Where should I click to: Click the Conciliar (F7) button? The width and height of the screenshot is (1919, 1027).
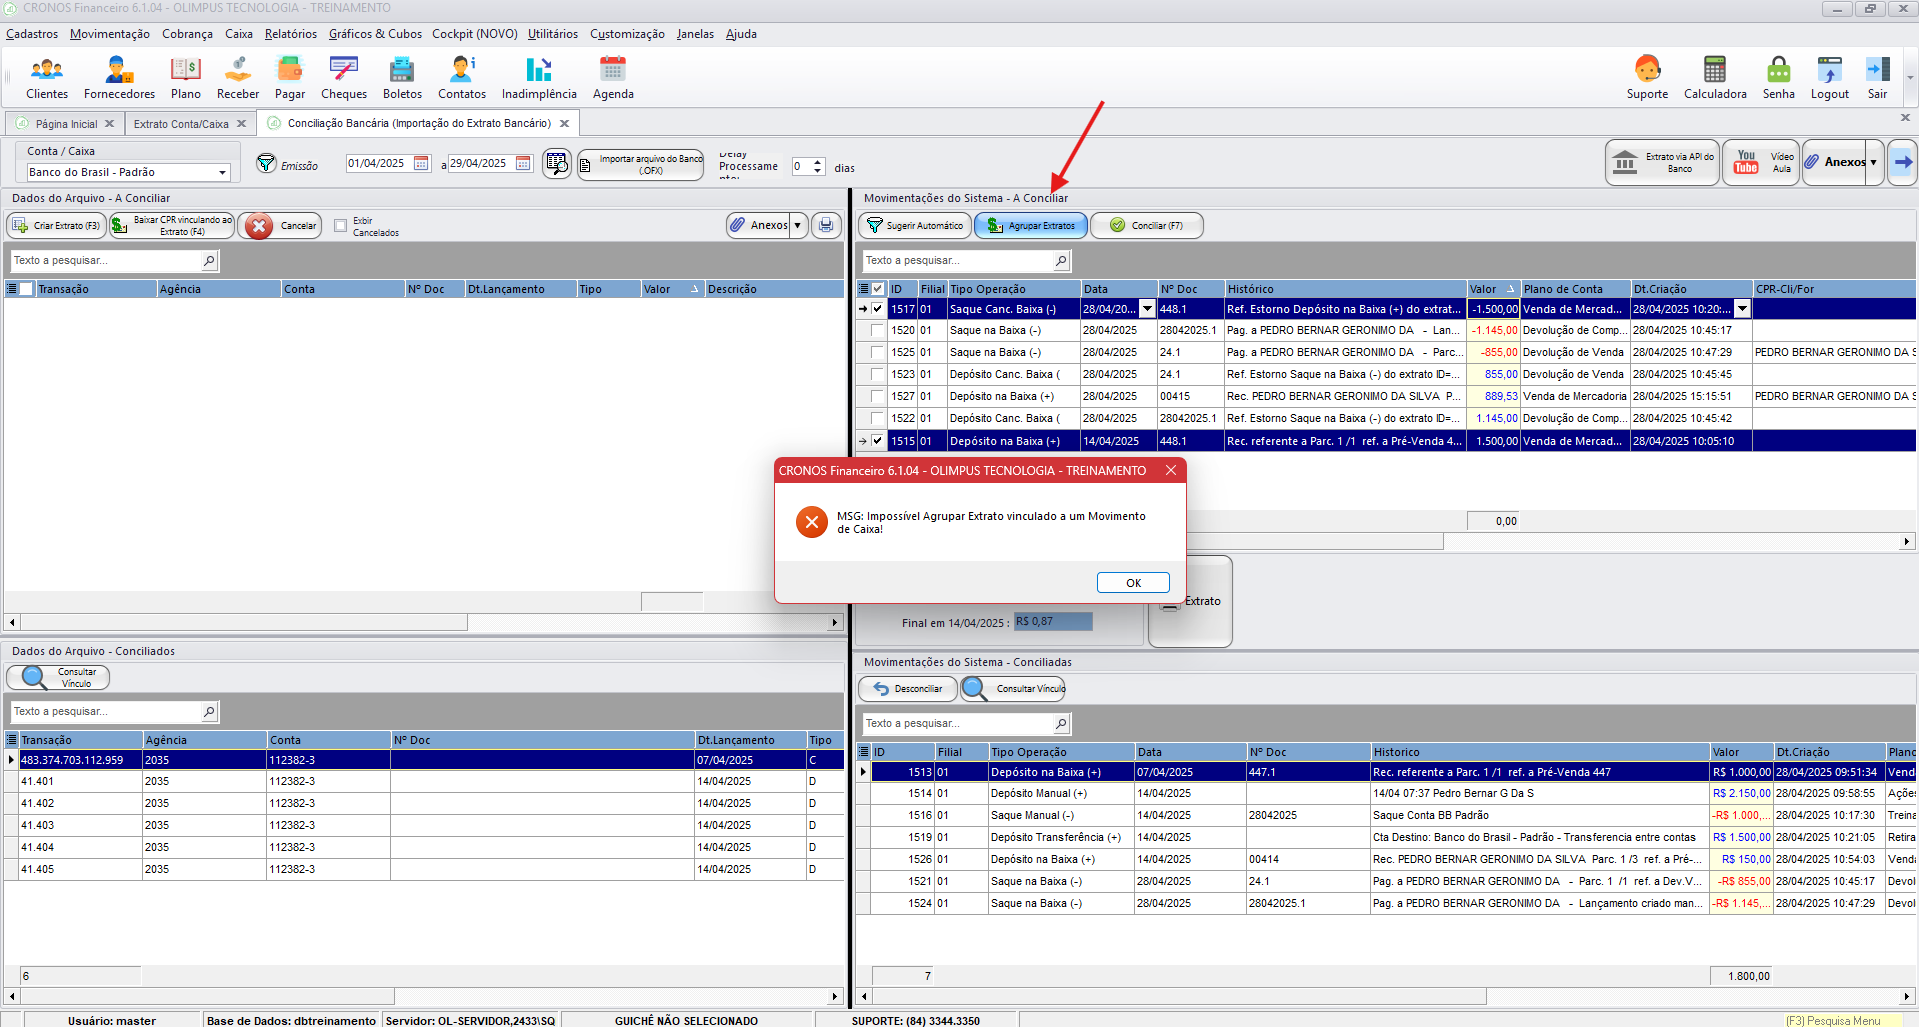(x=1147, y=226)
